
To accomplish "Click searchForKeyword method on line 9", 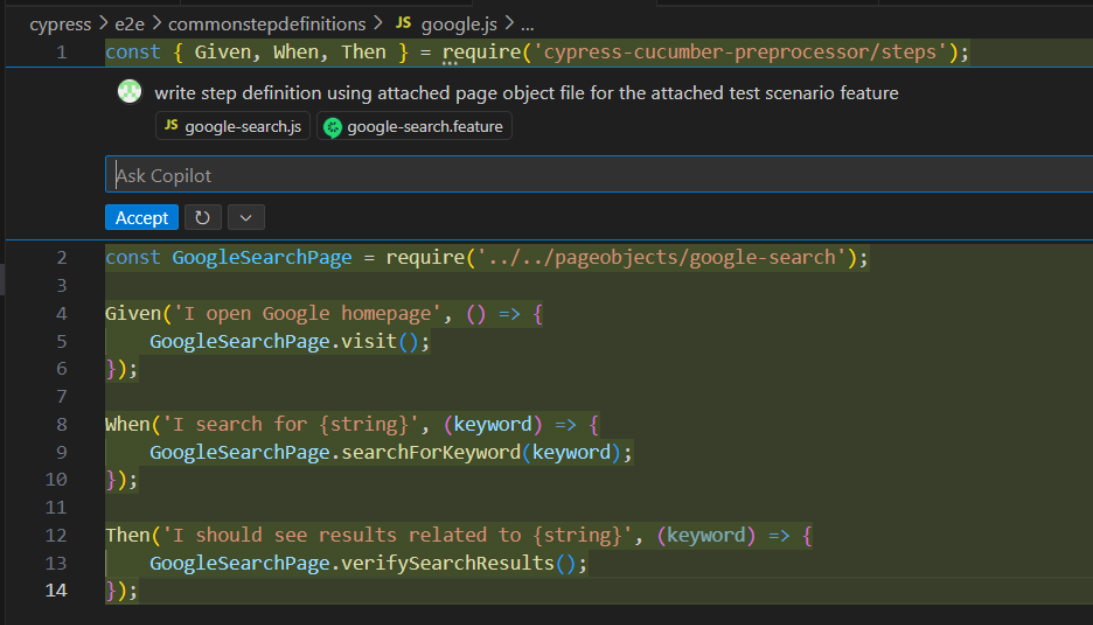I will point(431,452).
